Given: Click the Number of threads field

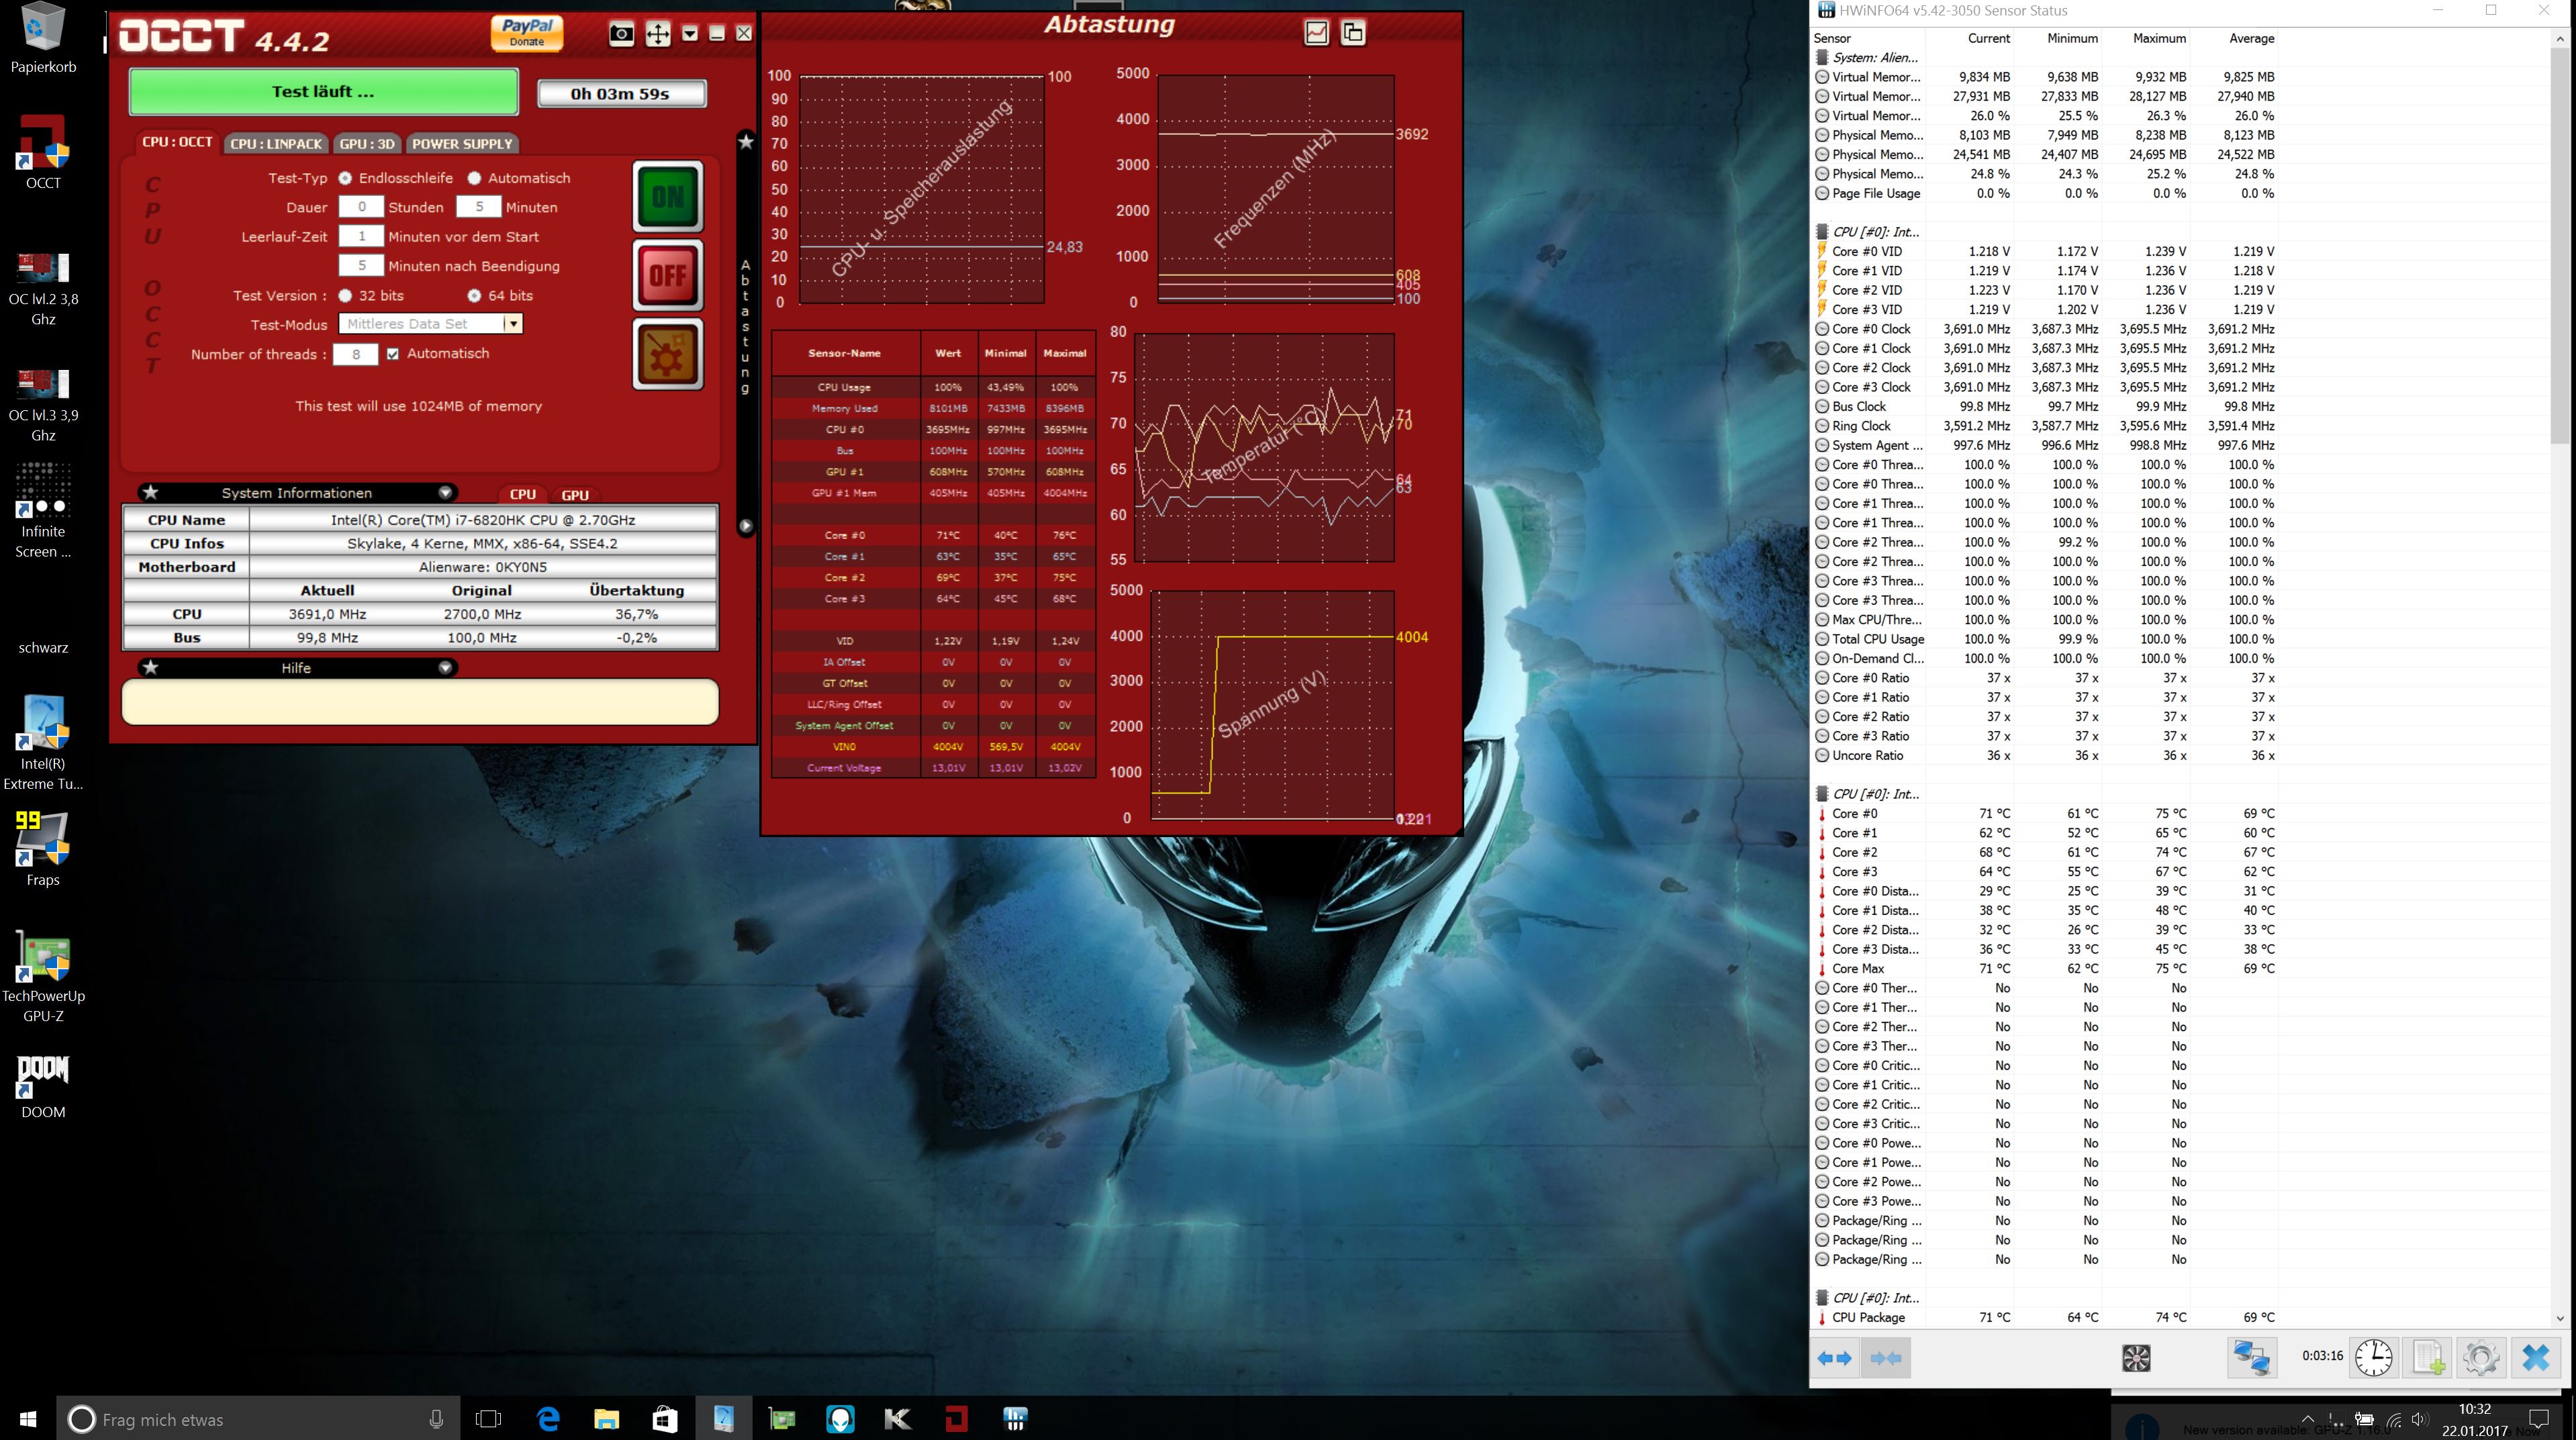Looking at the screenshot, I should (355, 354).
